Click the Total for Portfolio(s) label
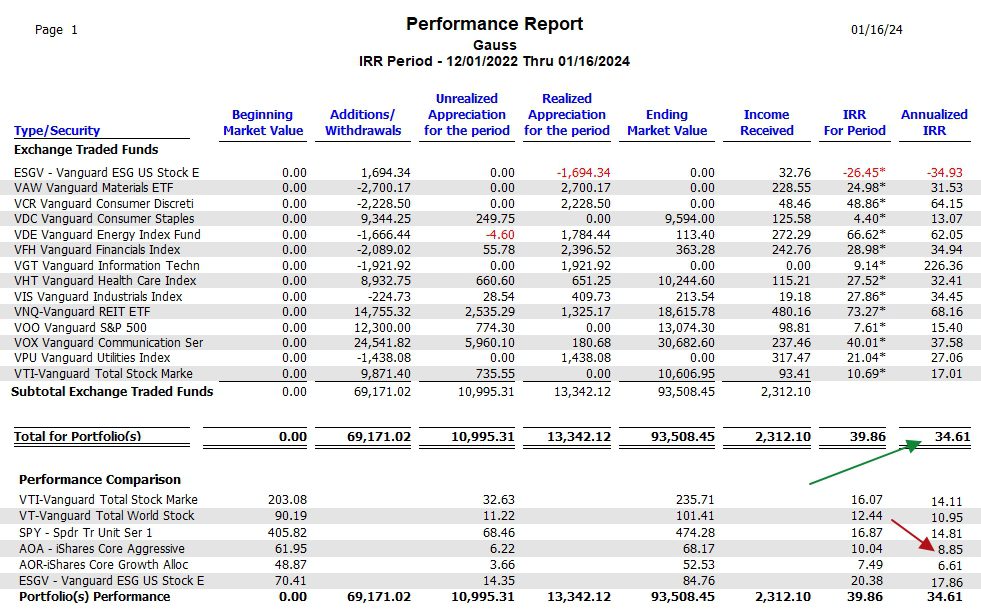The image size is (981, 612). pos(78,437)
